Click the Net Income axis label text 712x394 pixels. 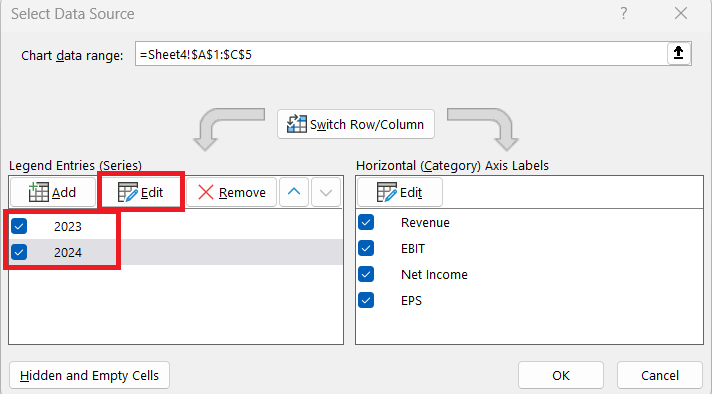tap(434, 275)
